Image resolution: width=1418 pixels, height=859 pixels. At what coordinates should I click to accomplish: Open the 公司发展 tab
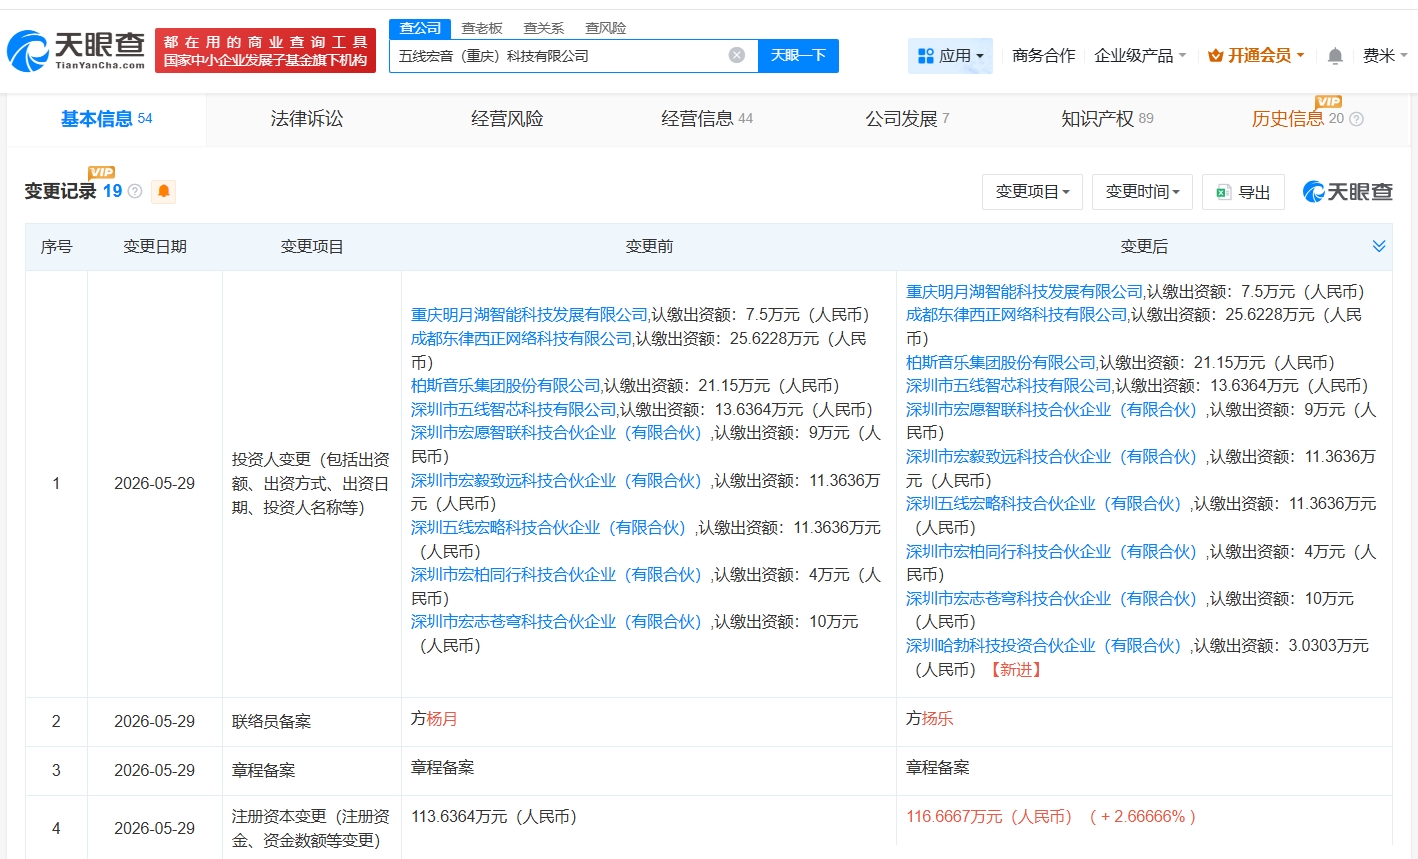click(x=907, y=119)
